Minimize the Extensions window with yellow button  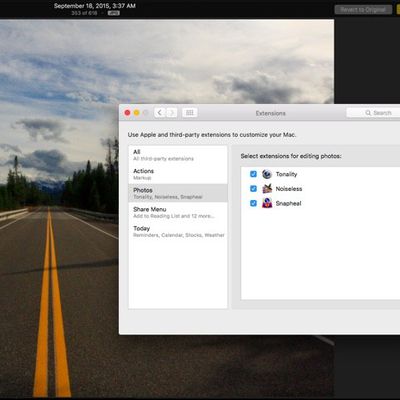(136, 113)
